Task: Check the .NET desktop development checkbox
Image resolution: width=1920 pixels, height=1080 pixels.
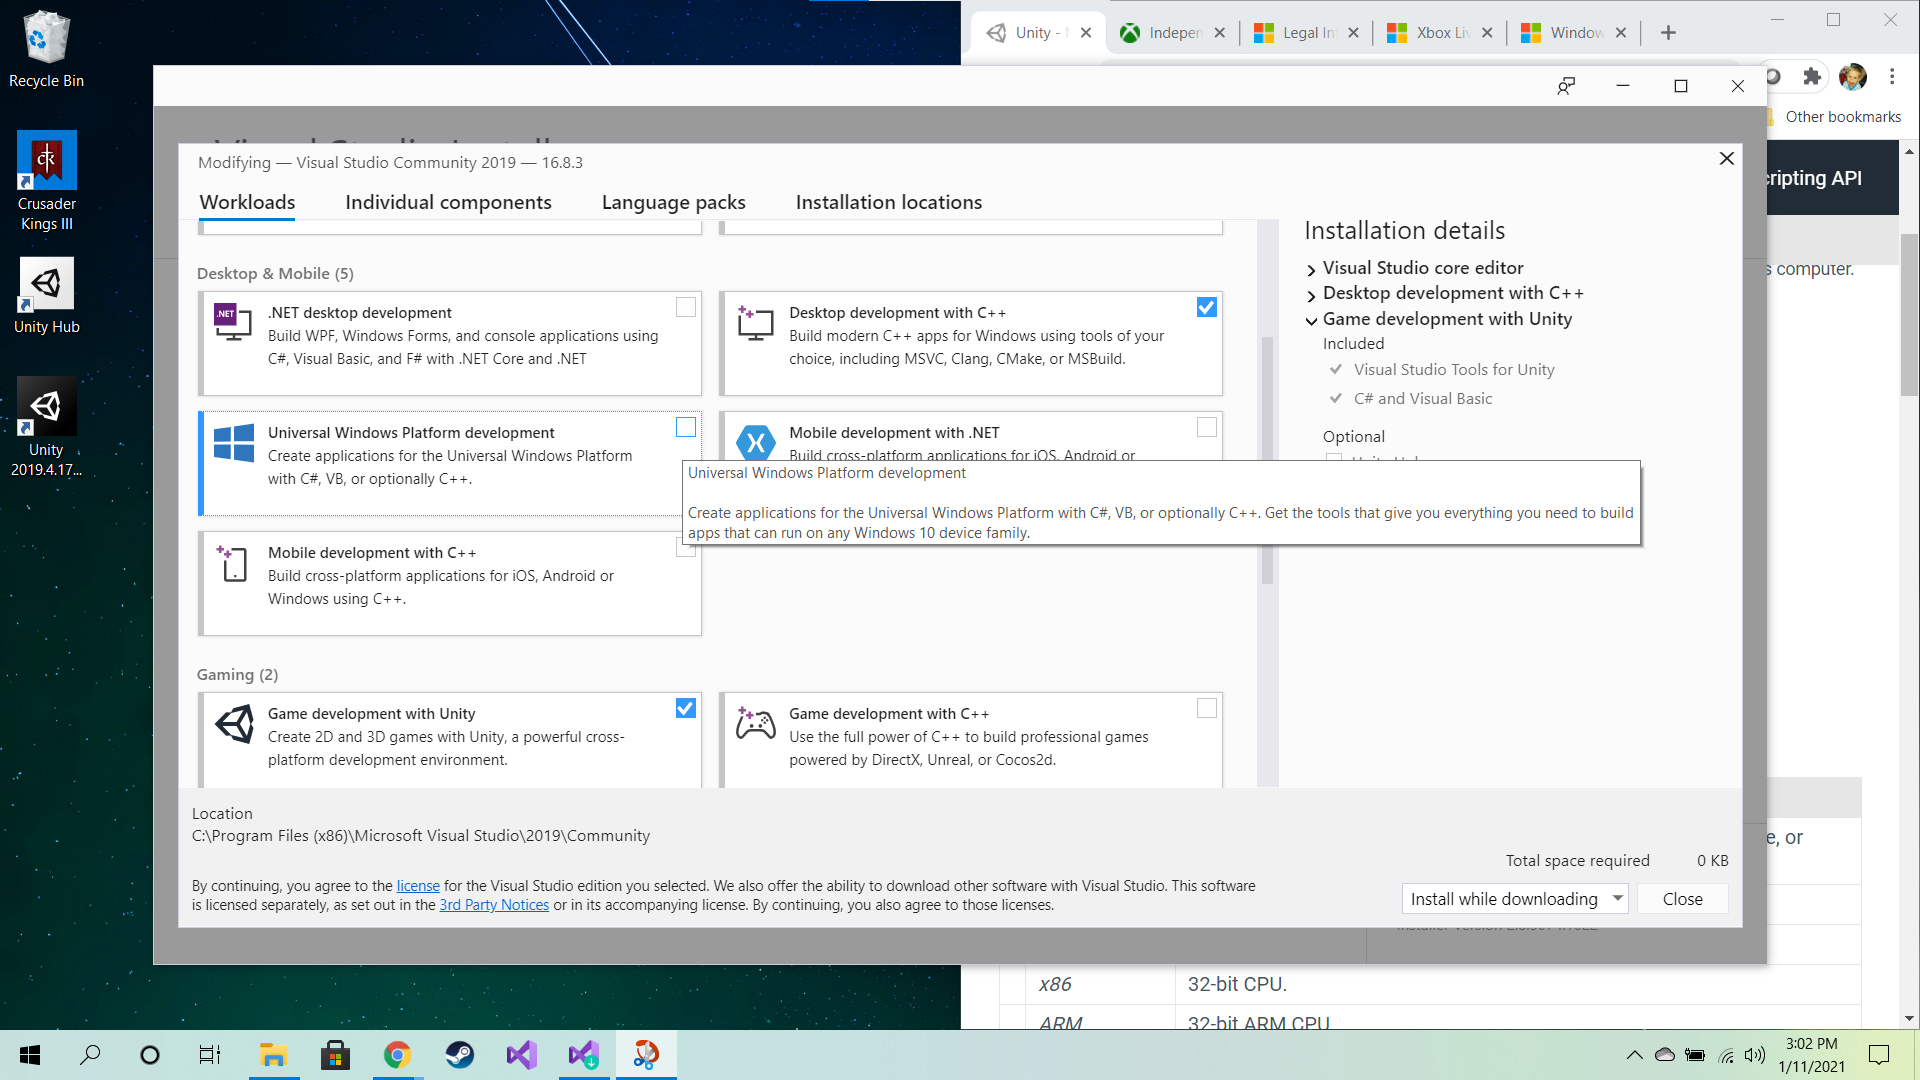Action: (x=686, y=307)
